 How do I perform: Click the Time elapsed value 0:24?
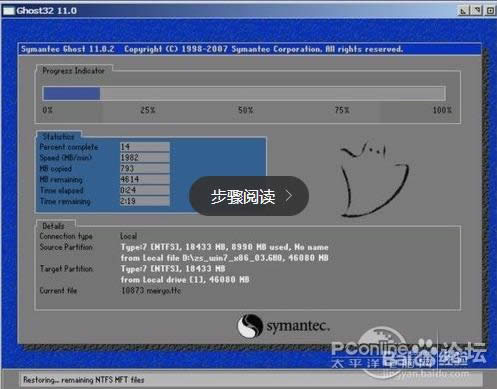point(145,190)
